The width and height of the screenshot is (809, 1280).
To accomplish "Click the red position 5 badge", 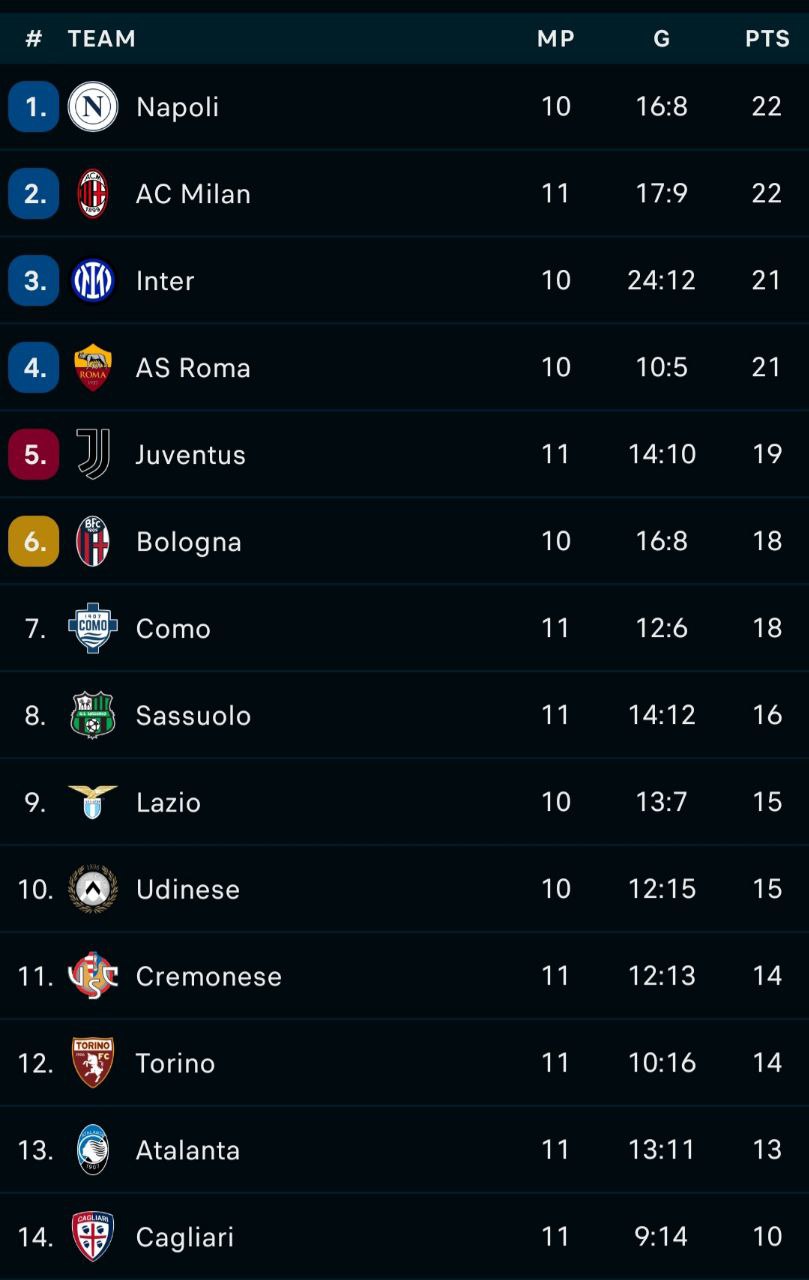I will 34,455.
